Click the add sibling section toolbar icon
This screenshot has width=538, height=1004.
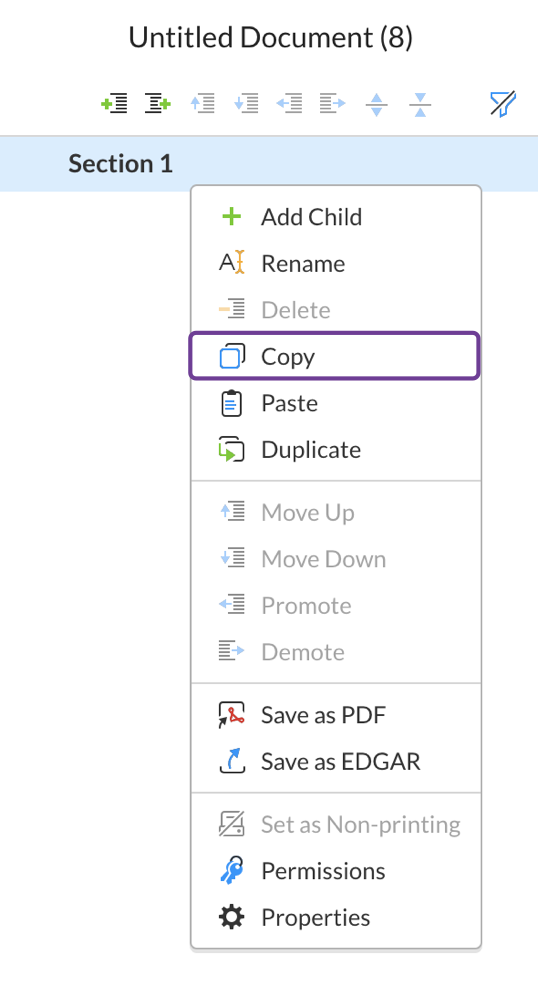pos(114,103)
